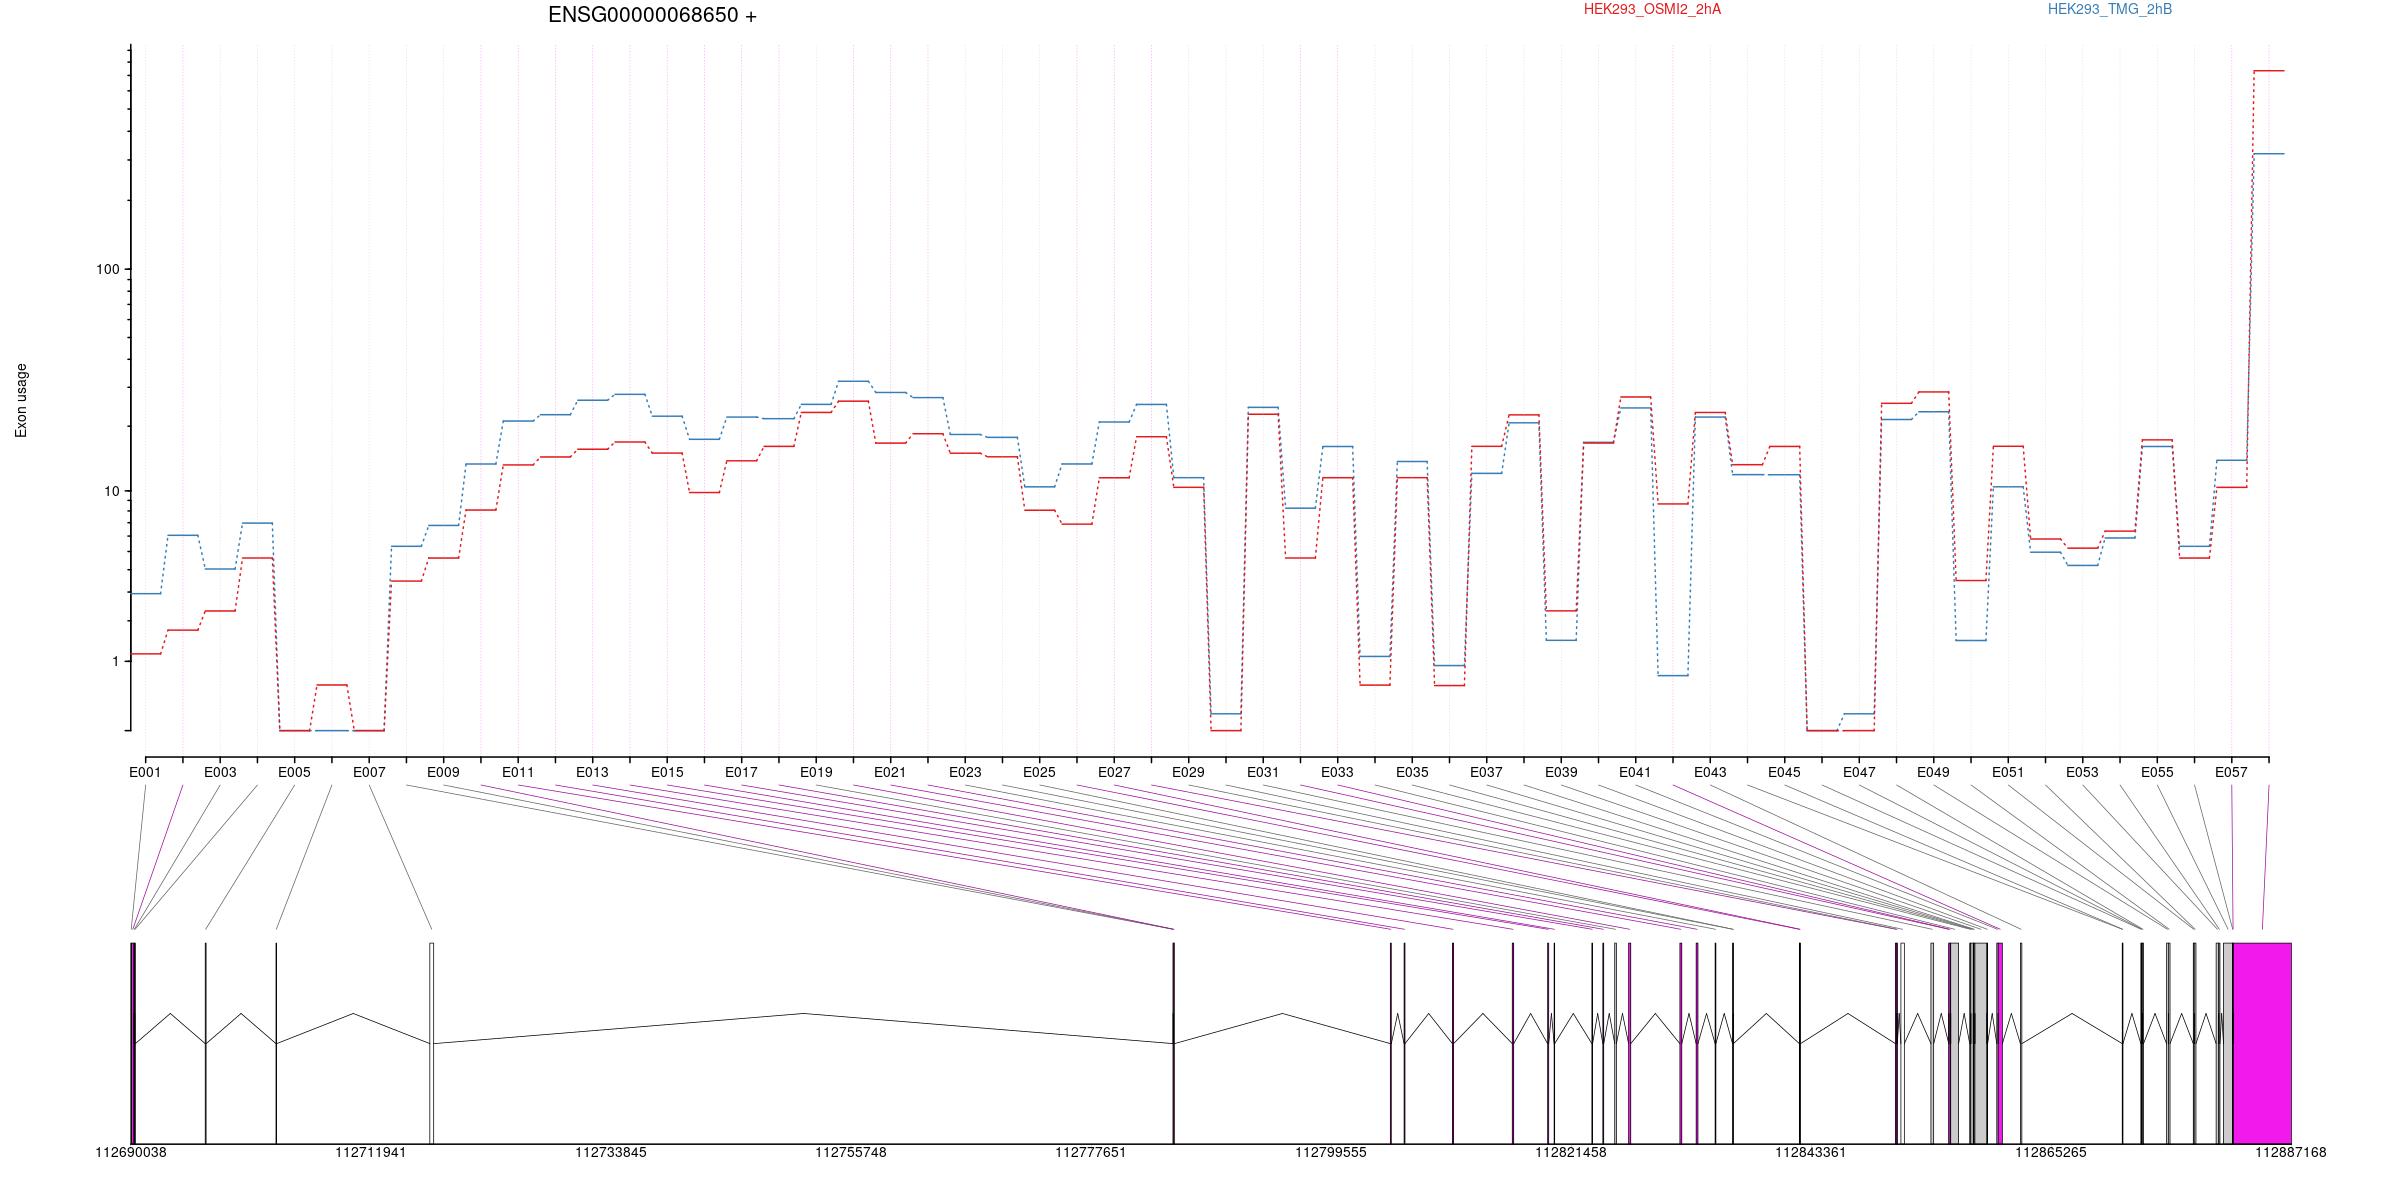Screen dimensions: 2400x1200
Task: Click the blue E058 expression peak segment
Action: coord(2269,154)
